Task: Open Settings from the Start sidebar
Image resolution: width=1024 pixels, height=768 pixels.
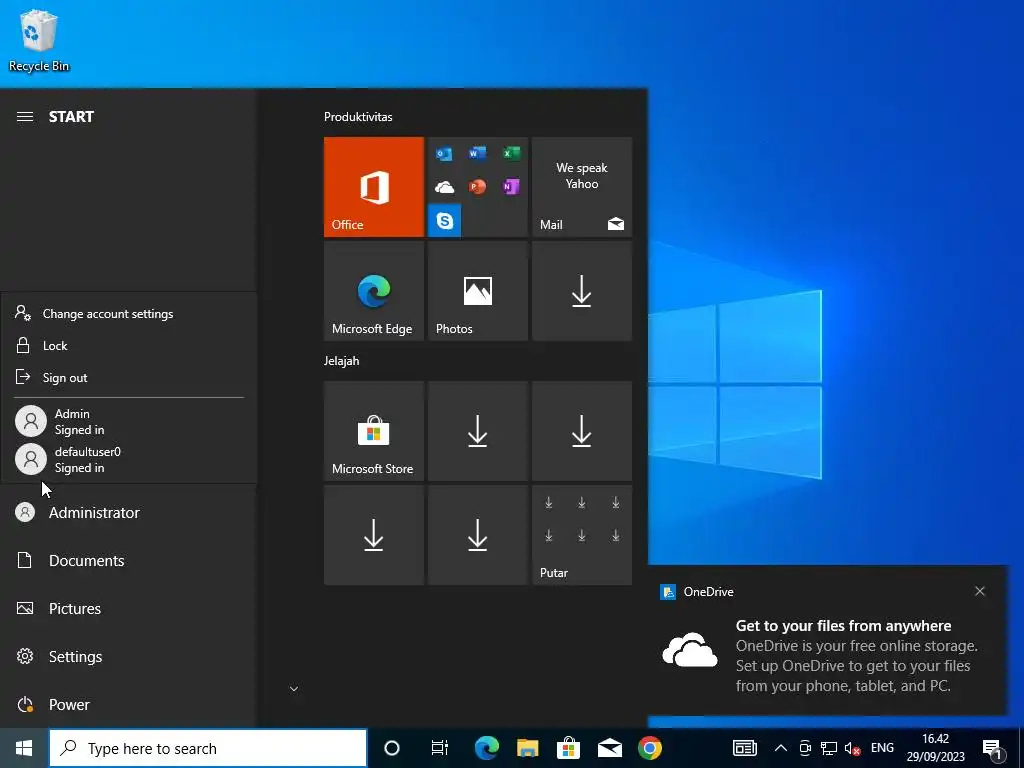Action: (129, 656)
